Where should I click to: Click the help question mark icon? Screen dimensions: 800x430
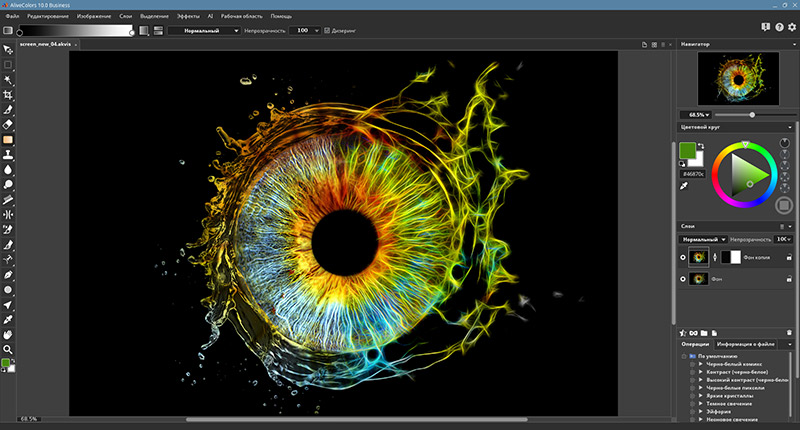pyautogui.click(x=778, y=27)
